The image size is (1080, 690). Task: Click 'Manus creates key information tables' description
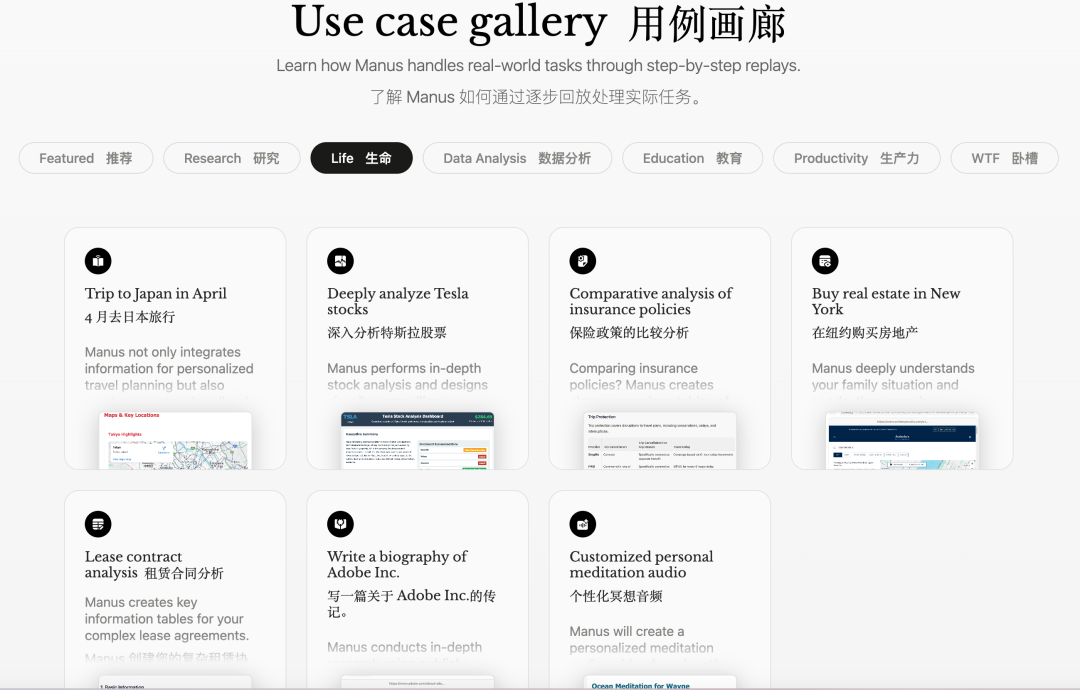(x=167, y=619)
